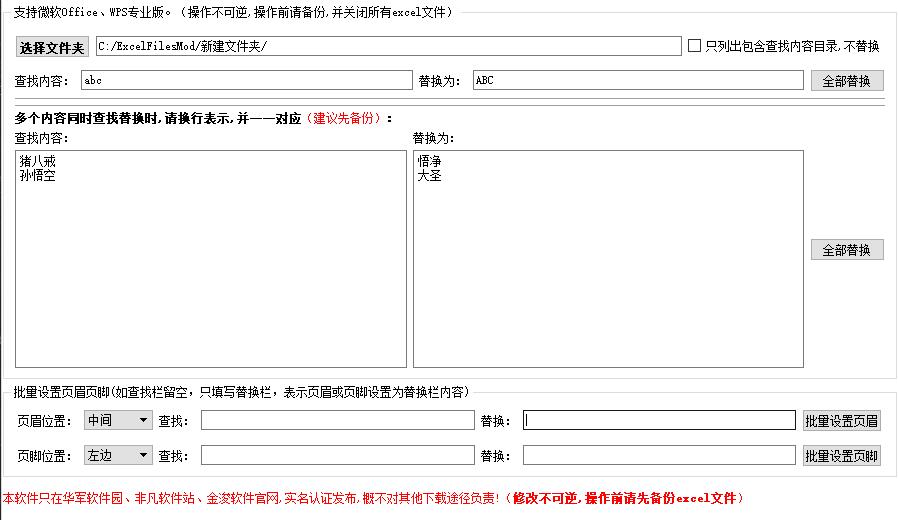The image size is (898, 520).
Task: Select the text 孙悟空 in search list
Action: tap(37, 176)
